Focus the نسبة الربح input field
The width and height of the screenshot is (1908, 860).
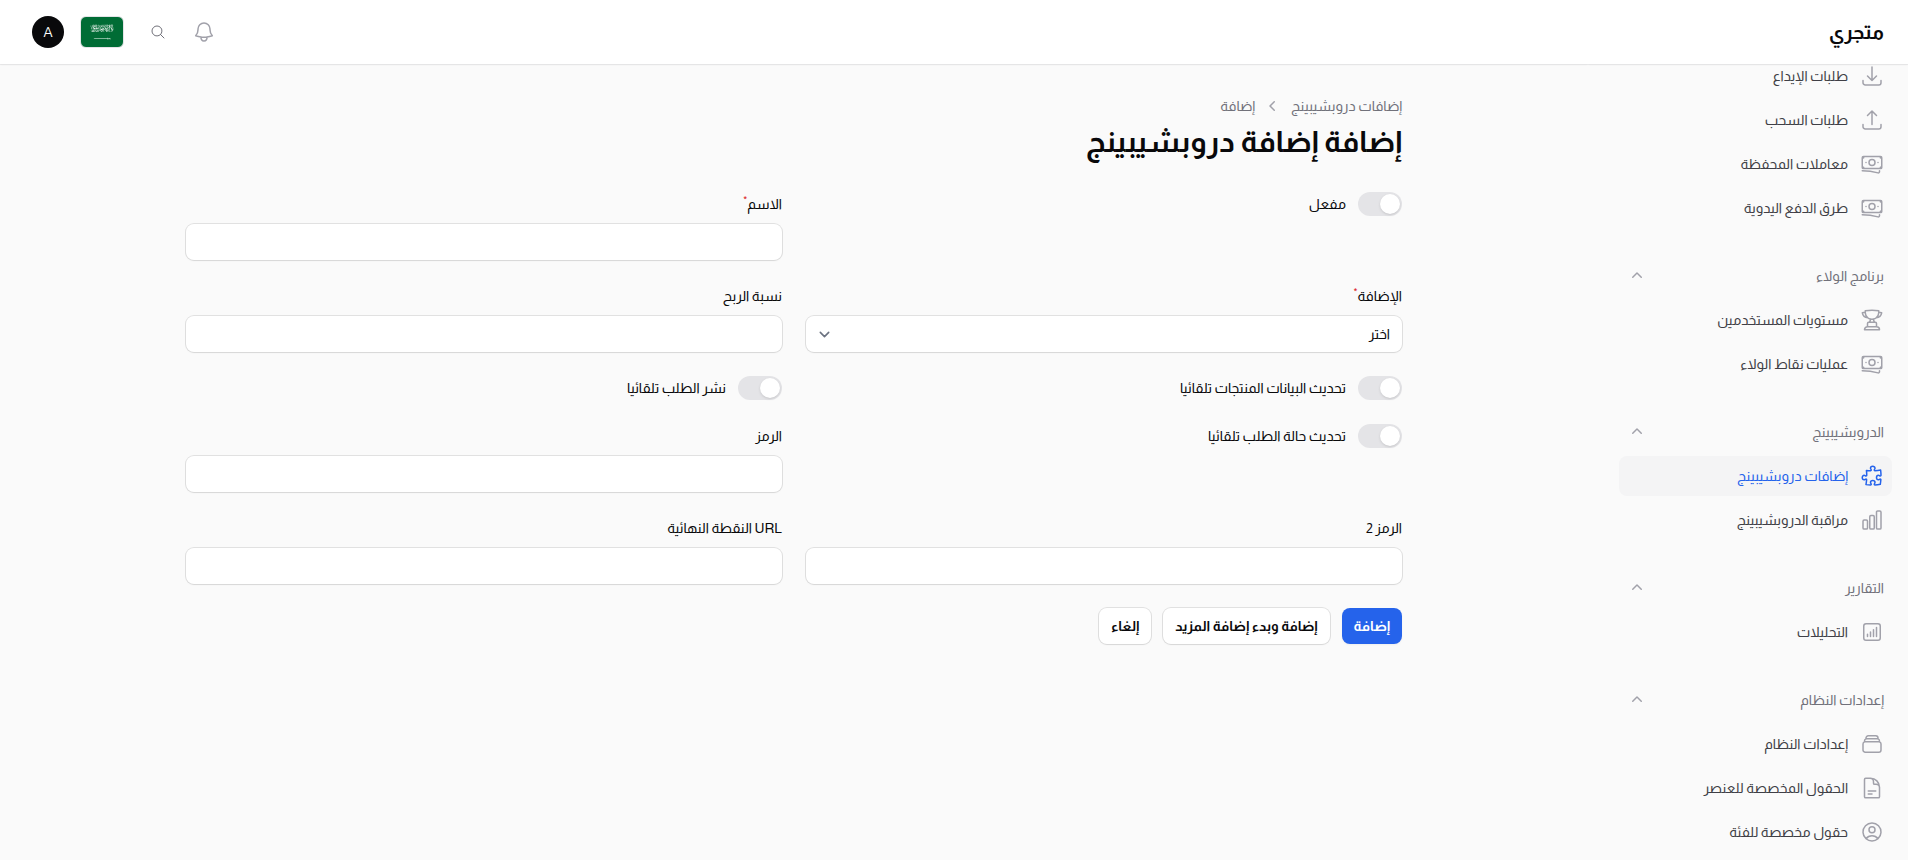pyautogui.click(x=484, y=334)
